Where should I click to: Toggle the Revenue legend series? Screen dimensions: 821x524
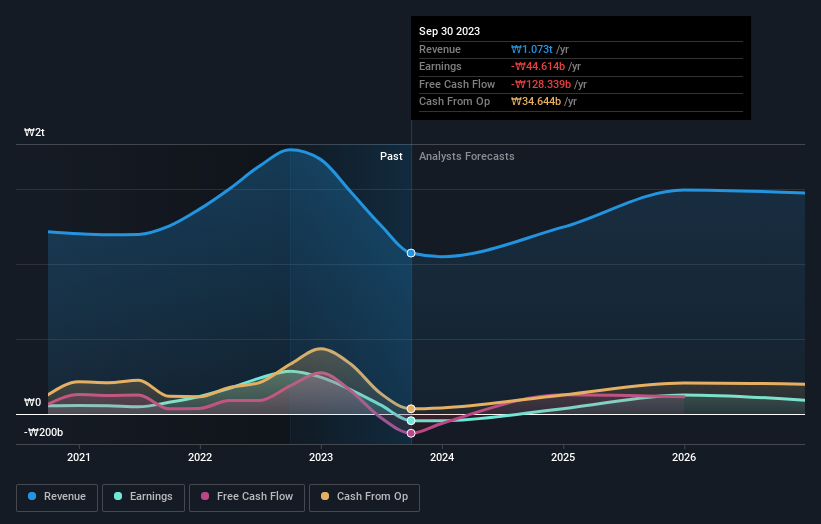point(57,497)
